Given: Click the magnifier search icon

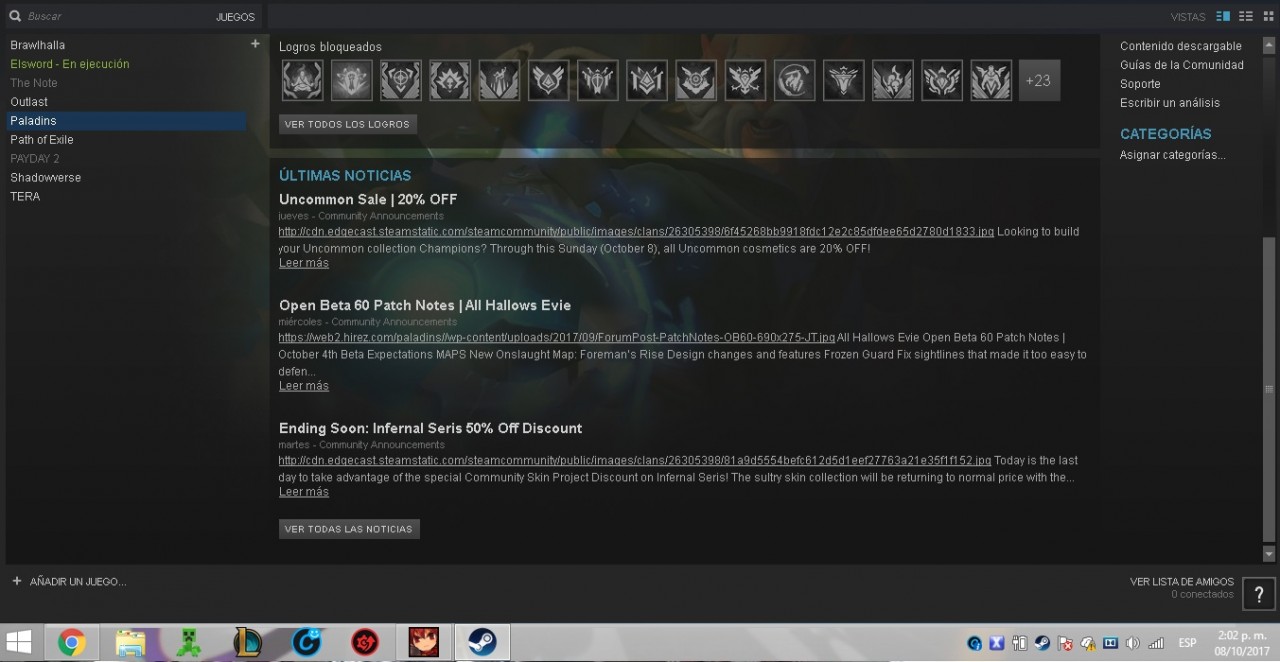Looking at the screenshot, I should (16, 16).
